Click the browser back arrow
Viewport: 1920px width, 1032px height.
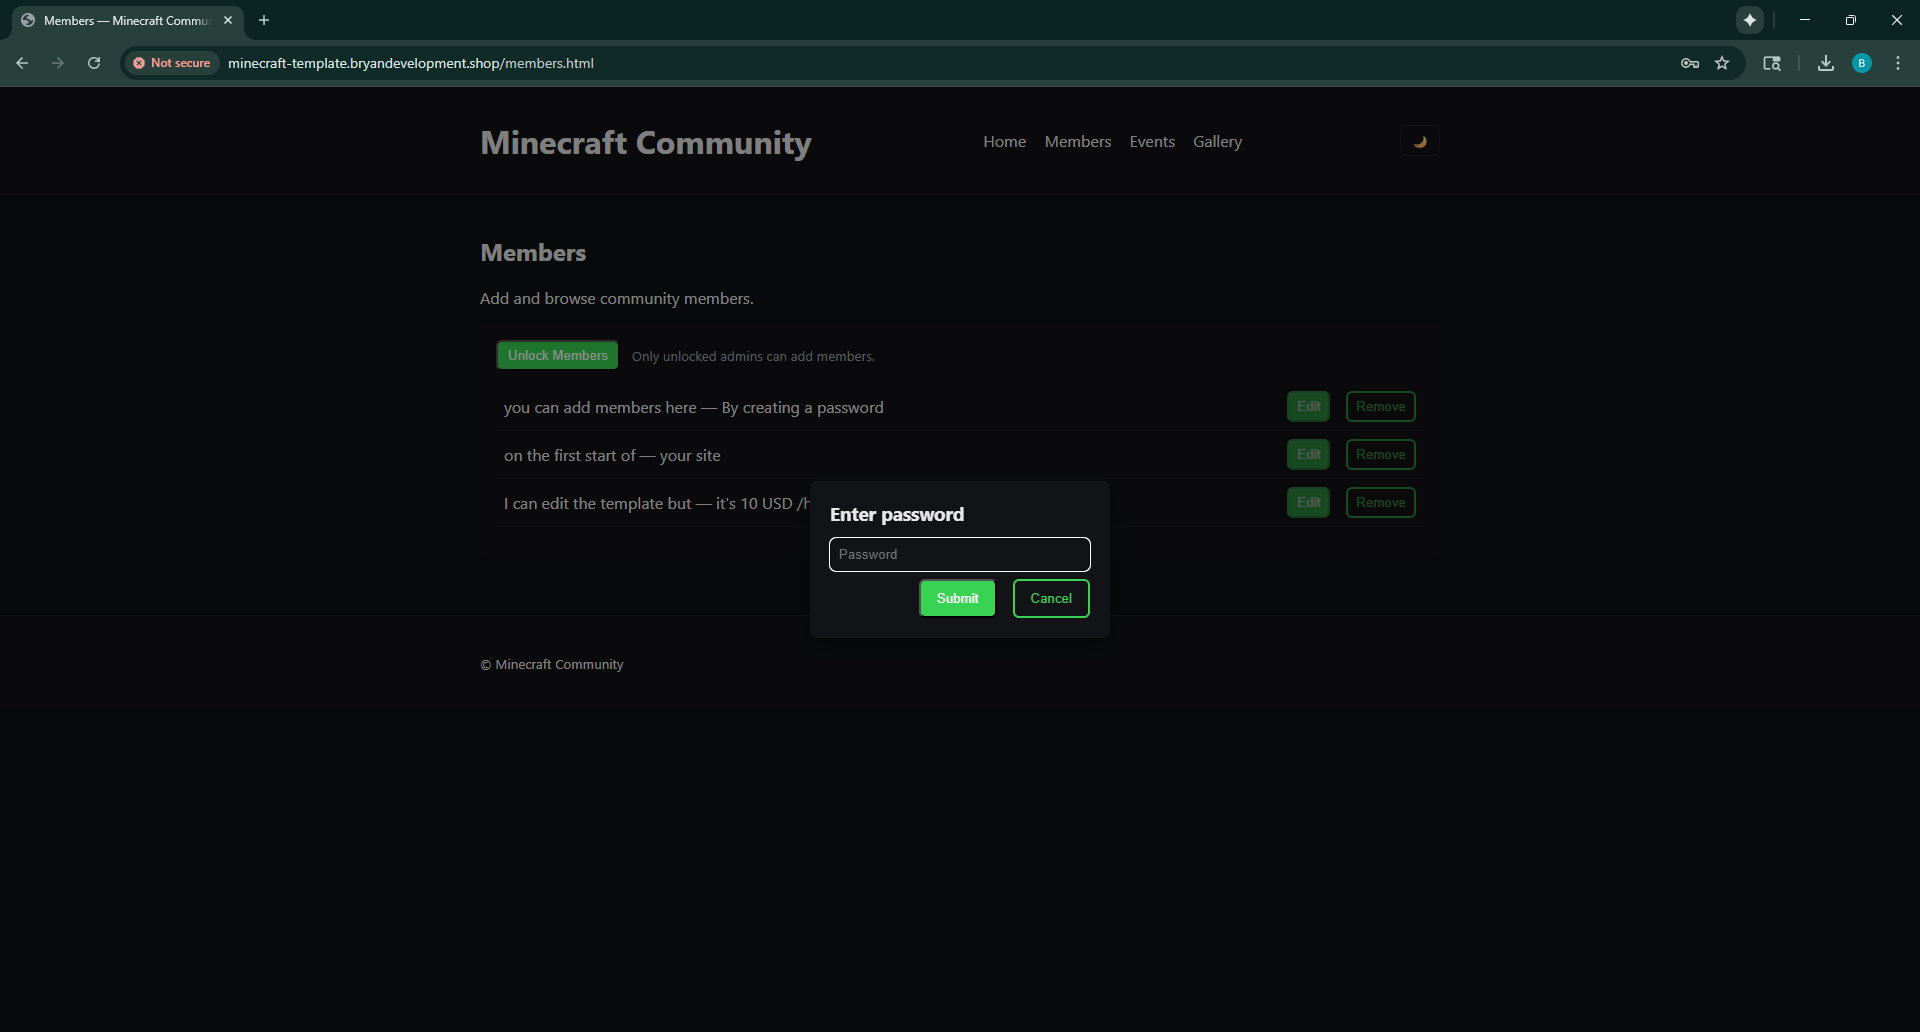22,63
